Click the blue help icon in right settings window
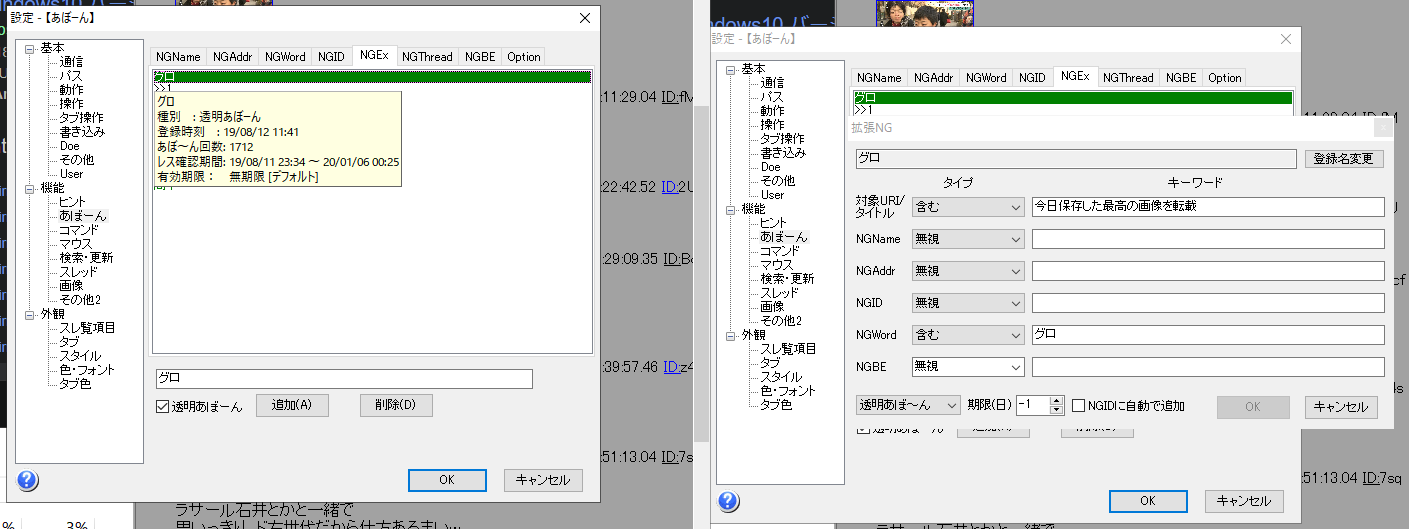Image resolution: width=1409 pixels, height=529 pixels. pyautogui.click(x=727, y=501)
